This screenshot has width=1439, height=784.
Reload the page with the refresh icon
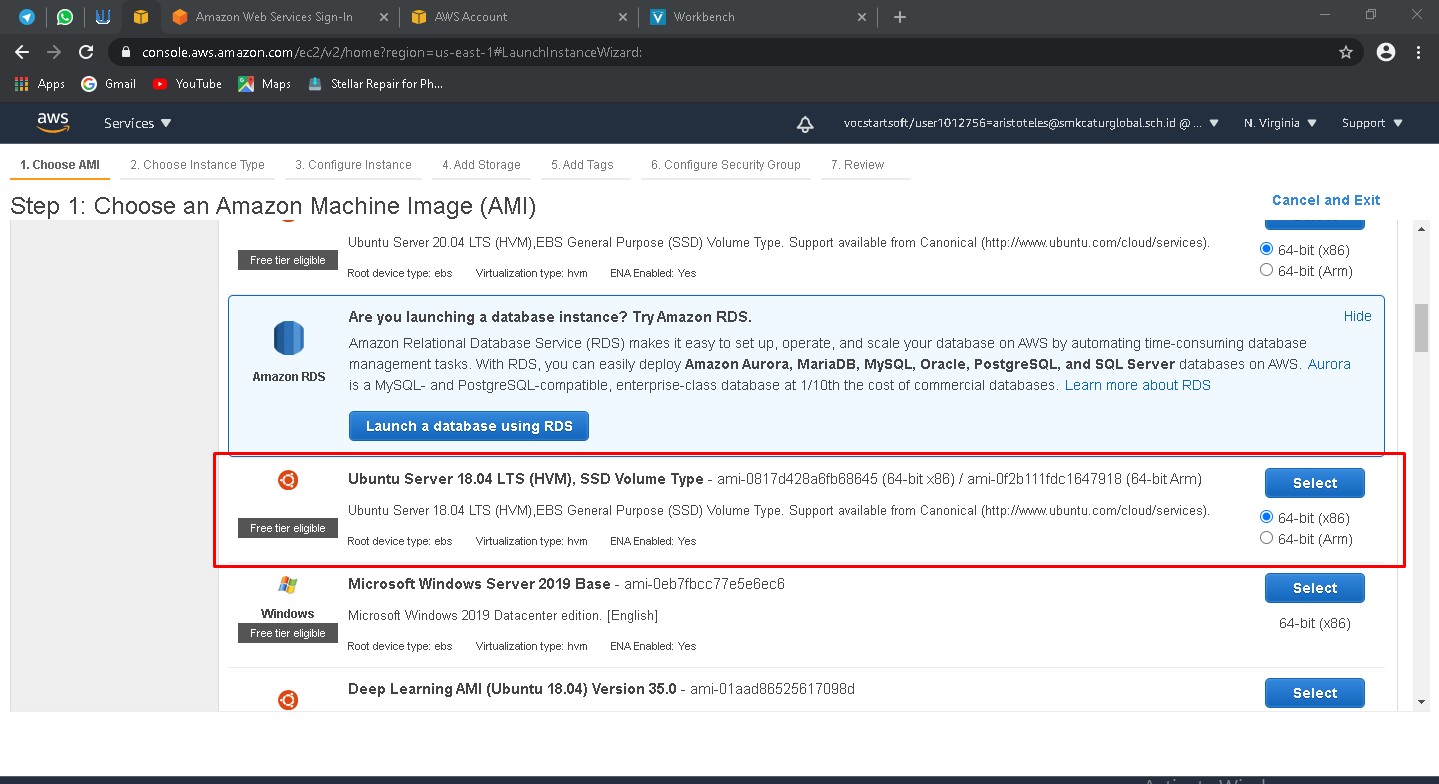point(86,52)
